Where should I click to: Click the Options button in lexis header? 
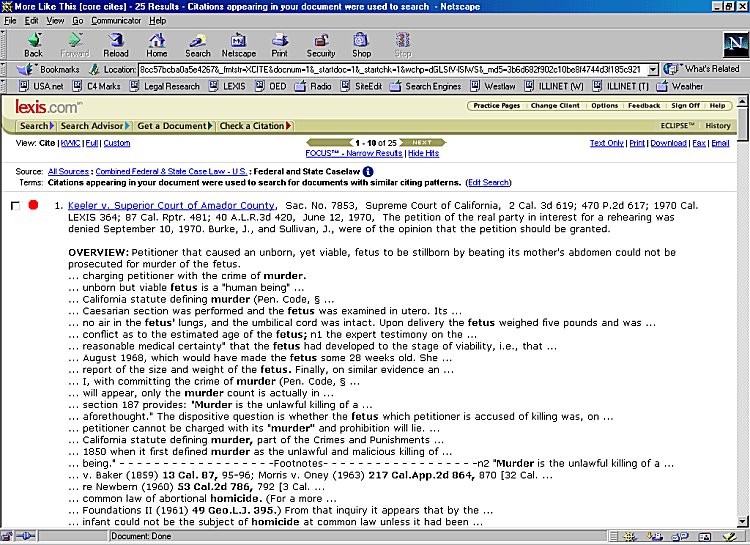pyautogui.click(x=605, y=105)
